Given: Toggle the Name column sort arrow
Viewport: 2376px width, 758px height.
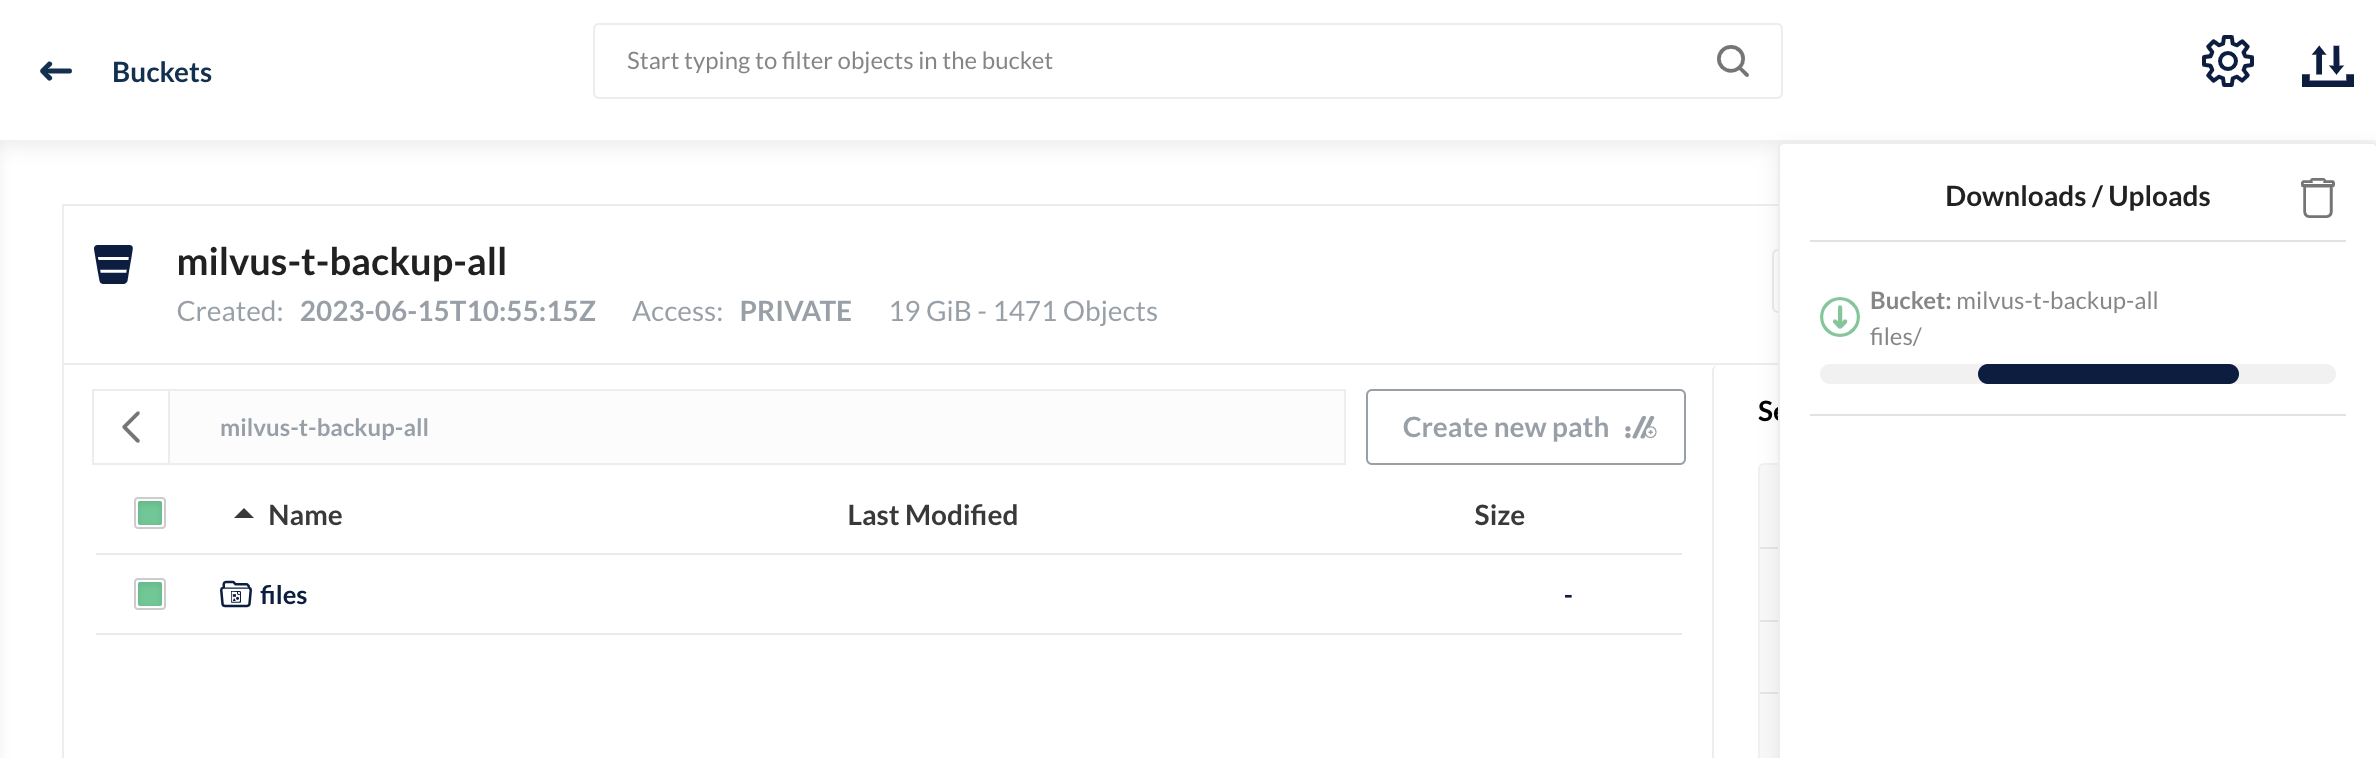Looking at the screenshot, I should coord(243,513).
